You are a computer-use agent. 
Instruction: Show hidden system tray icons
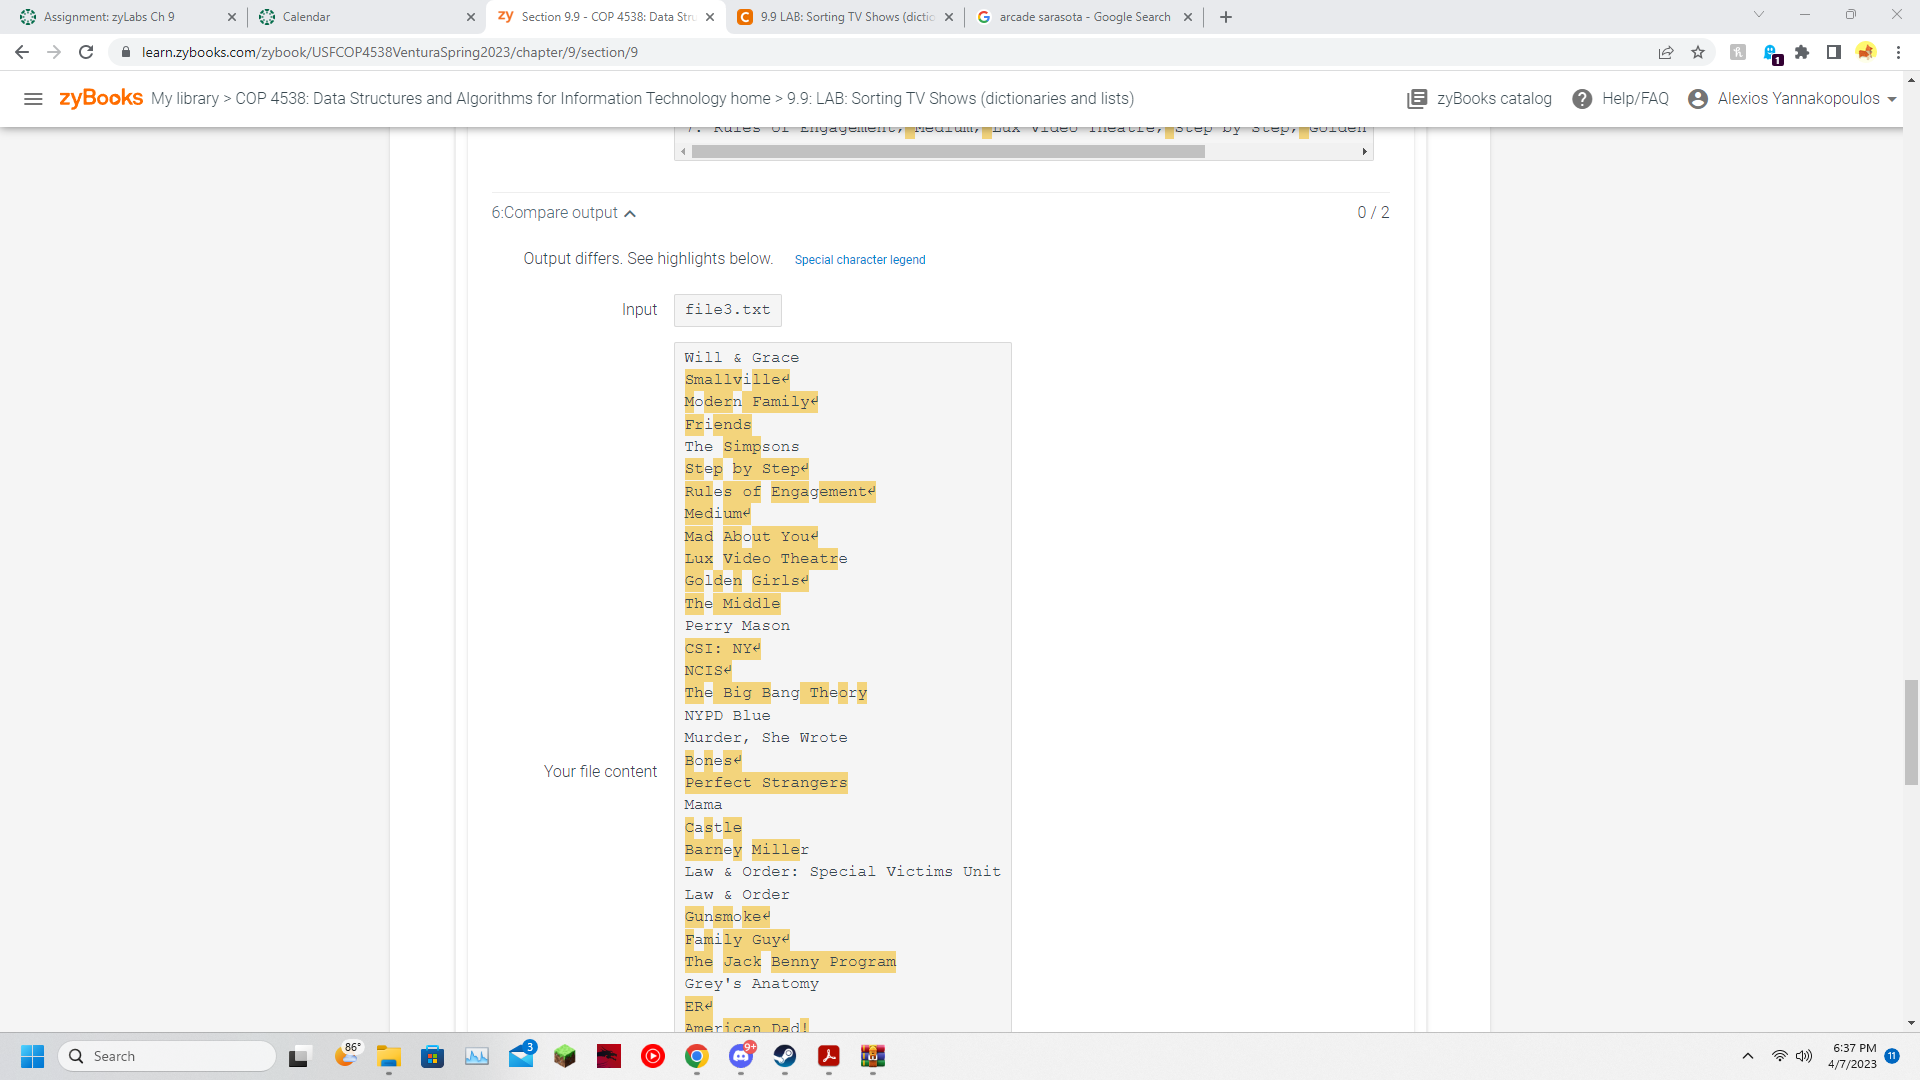(1748, 1056)
